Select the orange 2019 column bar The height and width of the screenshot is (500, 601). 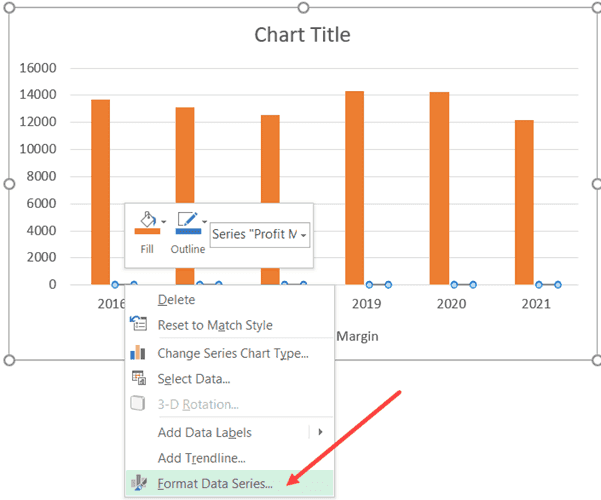(x=354, y=188)
